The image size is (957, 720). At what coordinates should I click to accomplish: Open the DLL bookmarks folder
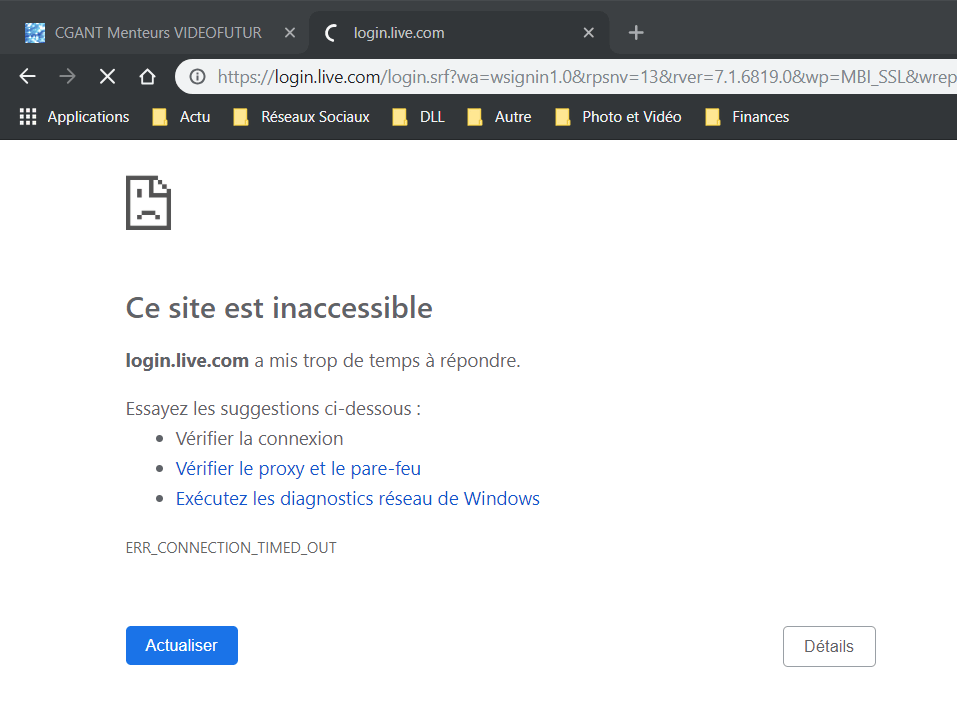coord(418,117)
